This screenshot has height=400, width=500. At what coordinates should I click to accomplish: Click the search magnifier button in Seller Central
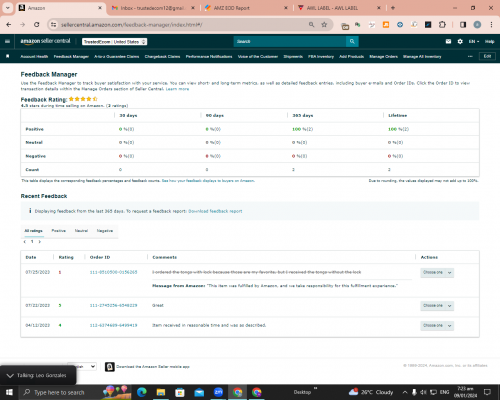coord(352,41)
